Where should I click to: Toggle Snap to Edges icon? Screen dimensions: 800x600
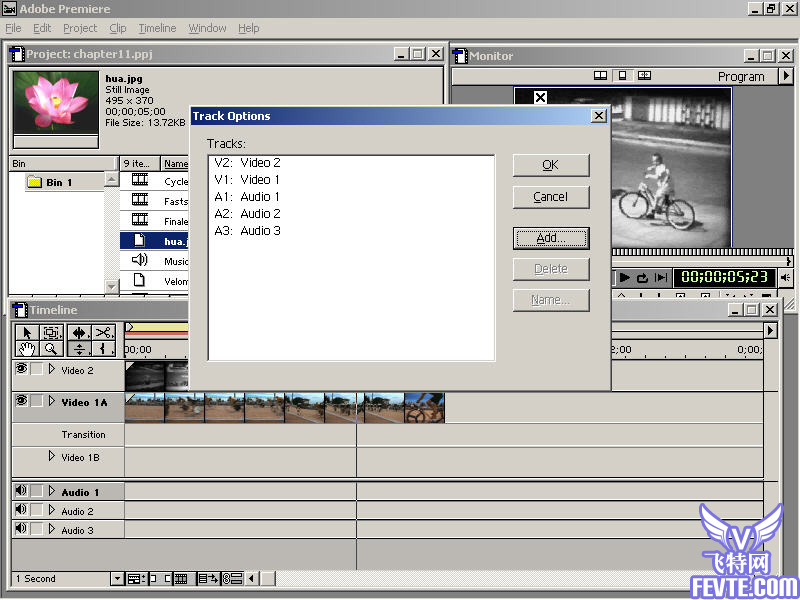tap(159, 579)
